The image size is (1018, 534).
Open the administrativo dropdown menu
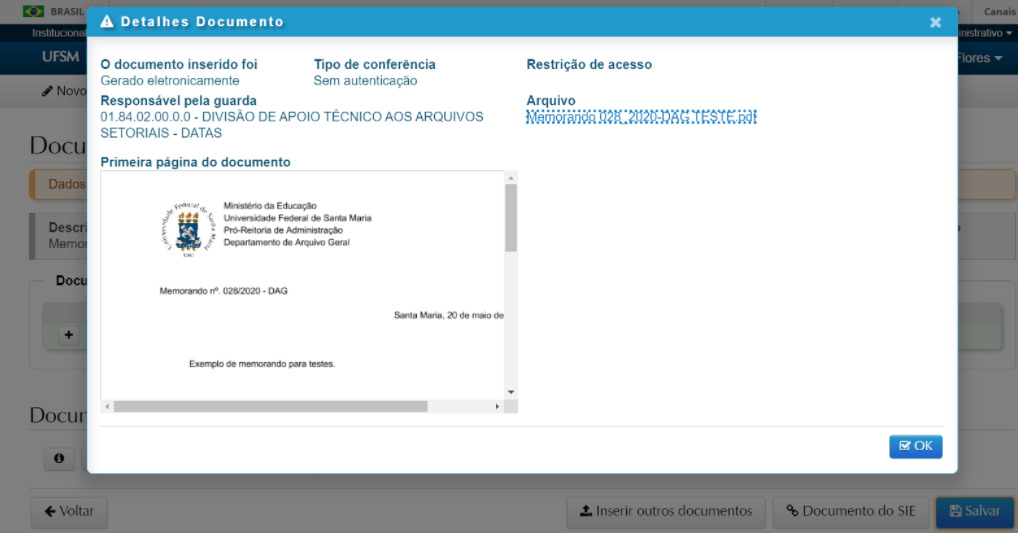coord(988,33)
